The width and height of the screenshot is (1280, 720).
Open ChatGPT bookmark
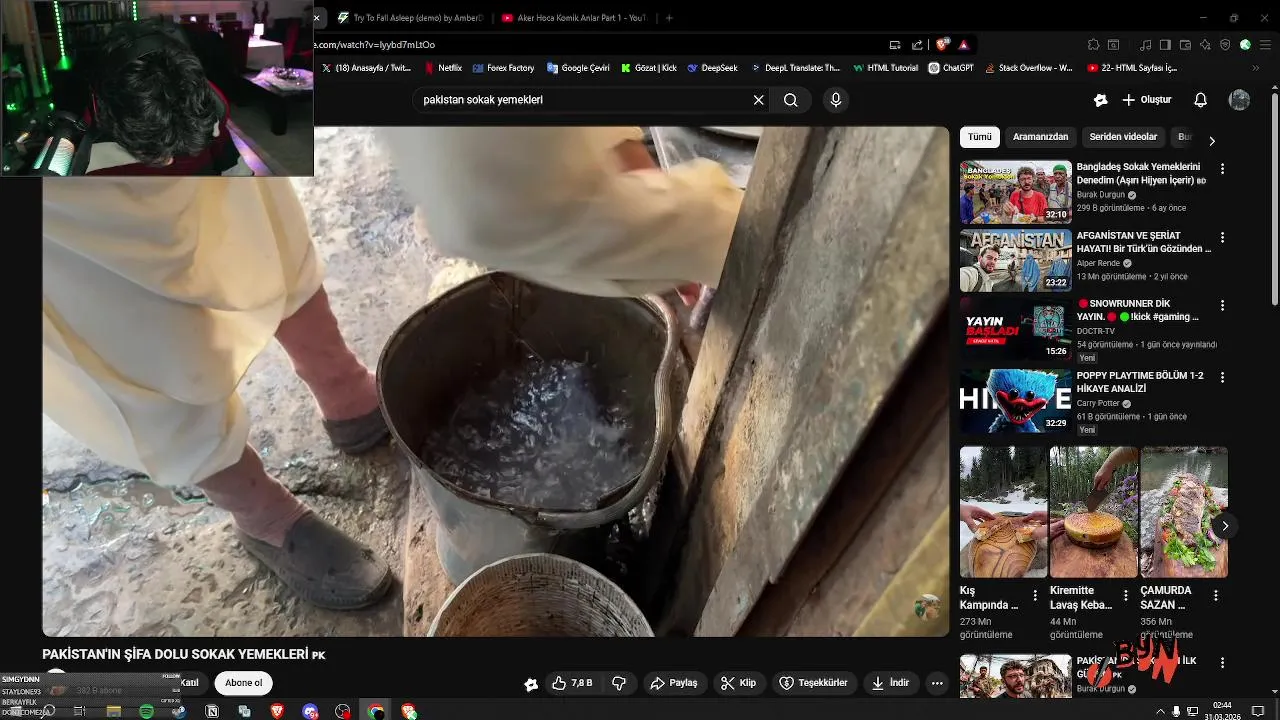coord(951,68)
